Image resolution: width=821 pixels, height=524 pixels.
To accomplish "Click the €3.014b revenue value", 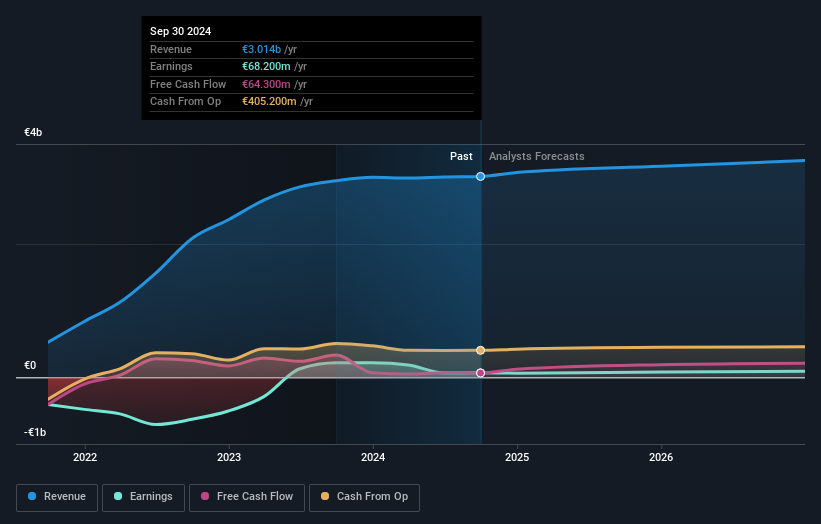I will [261, 49].
